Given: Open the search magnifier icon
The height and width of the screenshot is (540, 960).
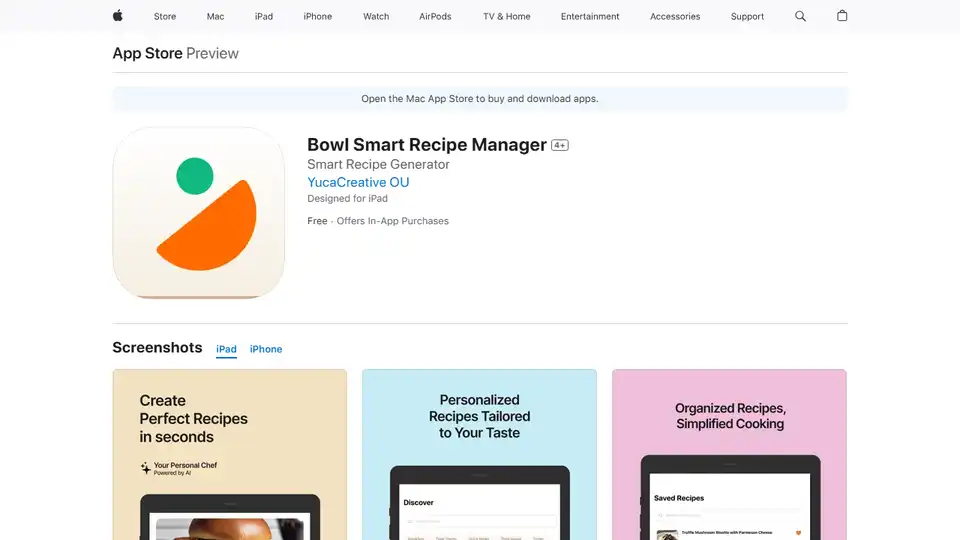Looking at the screenshot, I should [800, 16].
